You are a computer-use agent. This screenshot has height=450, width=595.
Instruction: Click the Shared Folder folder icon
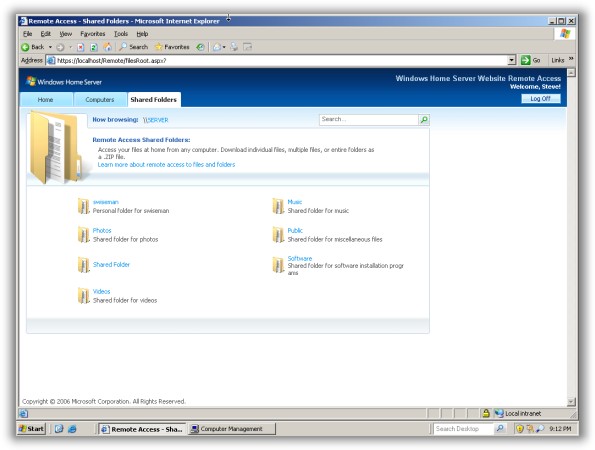(83, 265)
